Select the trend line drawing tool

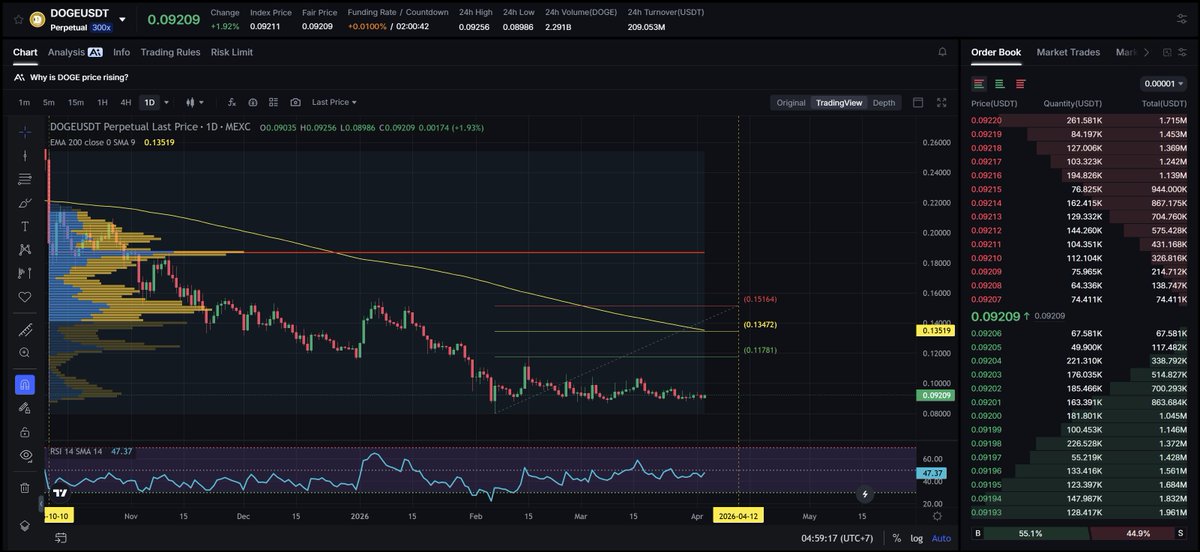point(25,155)
